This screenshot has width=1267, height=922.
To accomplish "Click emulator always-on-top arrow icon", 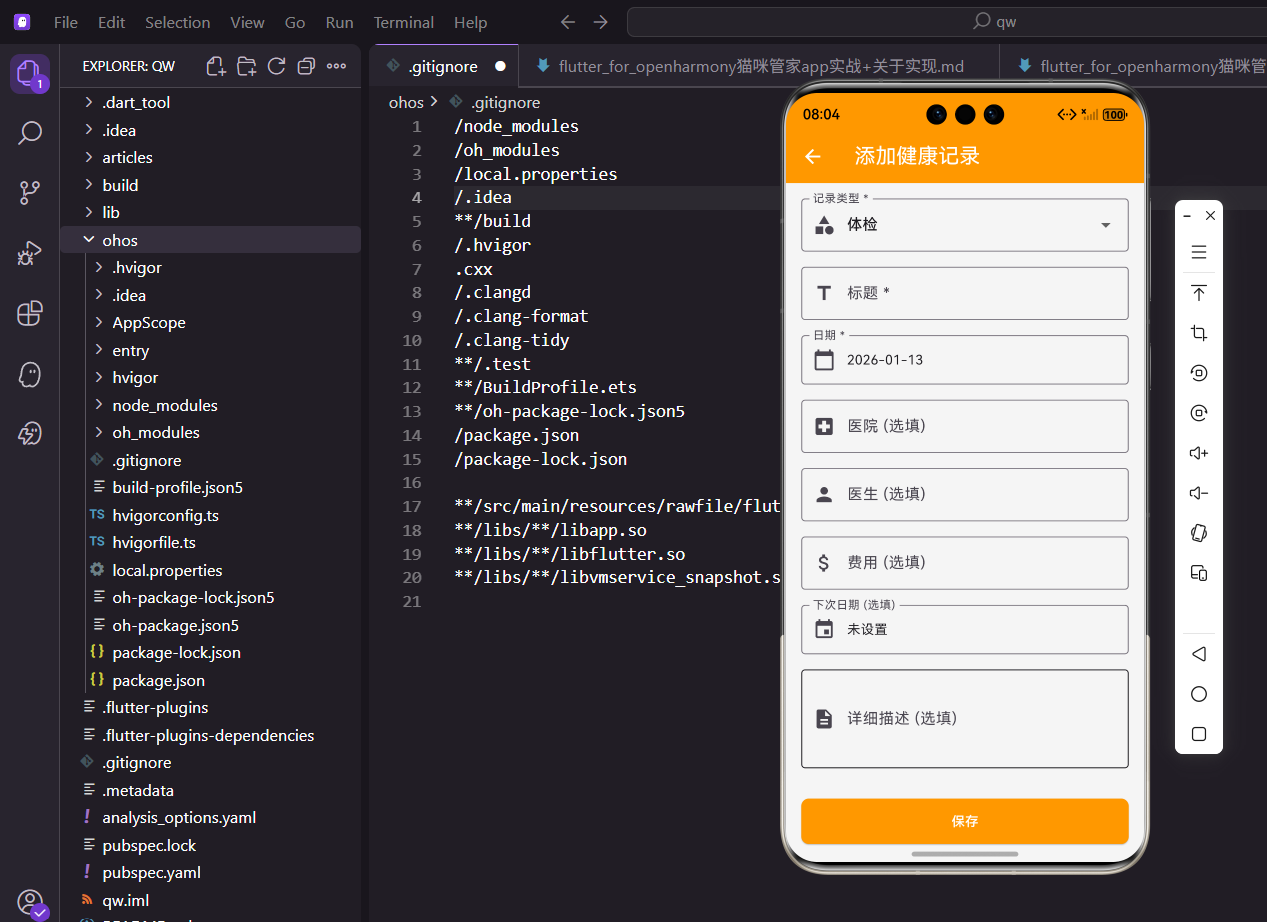I will 1199,293.
